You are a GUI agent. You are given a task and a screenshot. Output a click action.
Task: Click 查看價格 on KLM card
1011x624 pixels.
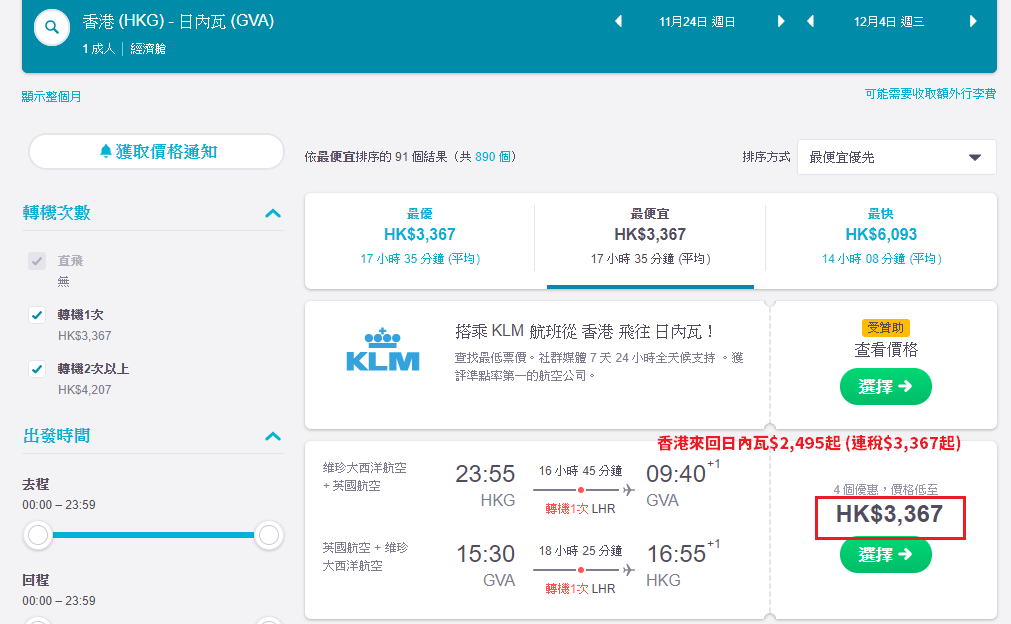886,350
